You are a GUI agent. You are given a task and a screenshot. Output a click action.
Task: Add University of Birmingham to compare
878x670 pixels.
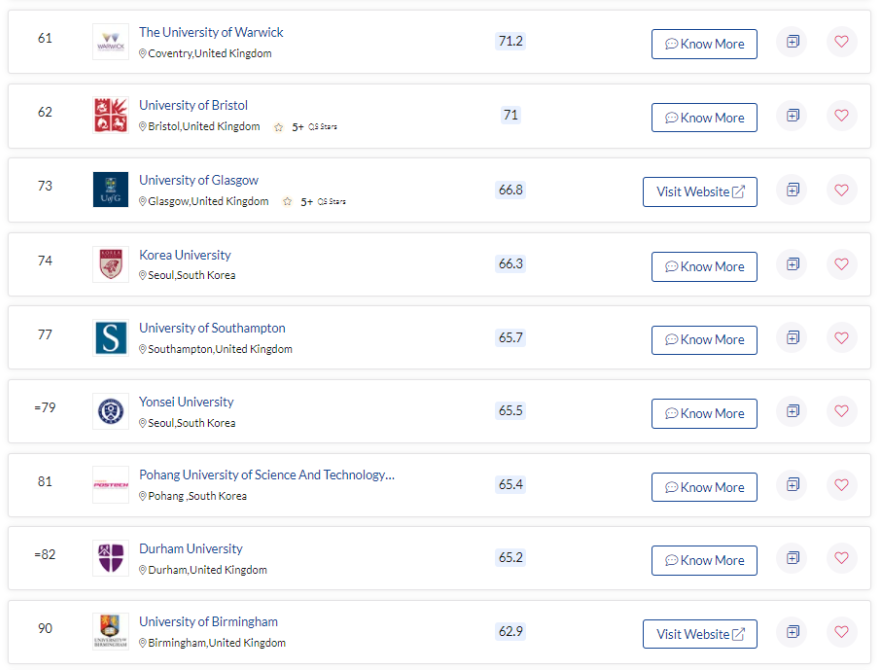(x=792, y=632)
